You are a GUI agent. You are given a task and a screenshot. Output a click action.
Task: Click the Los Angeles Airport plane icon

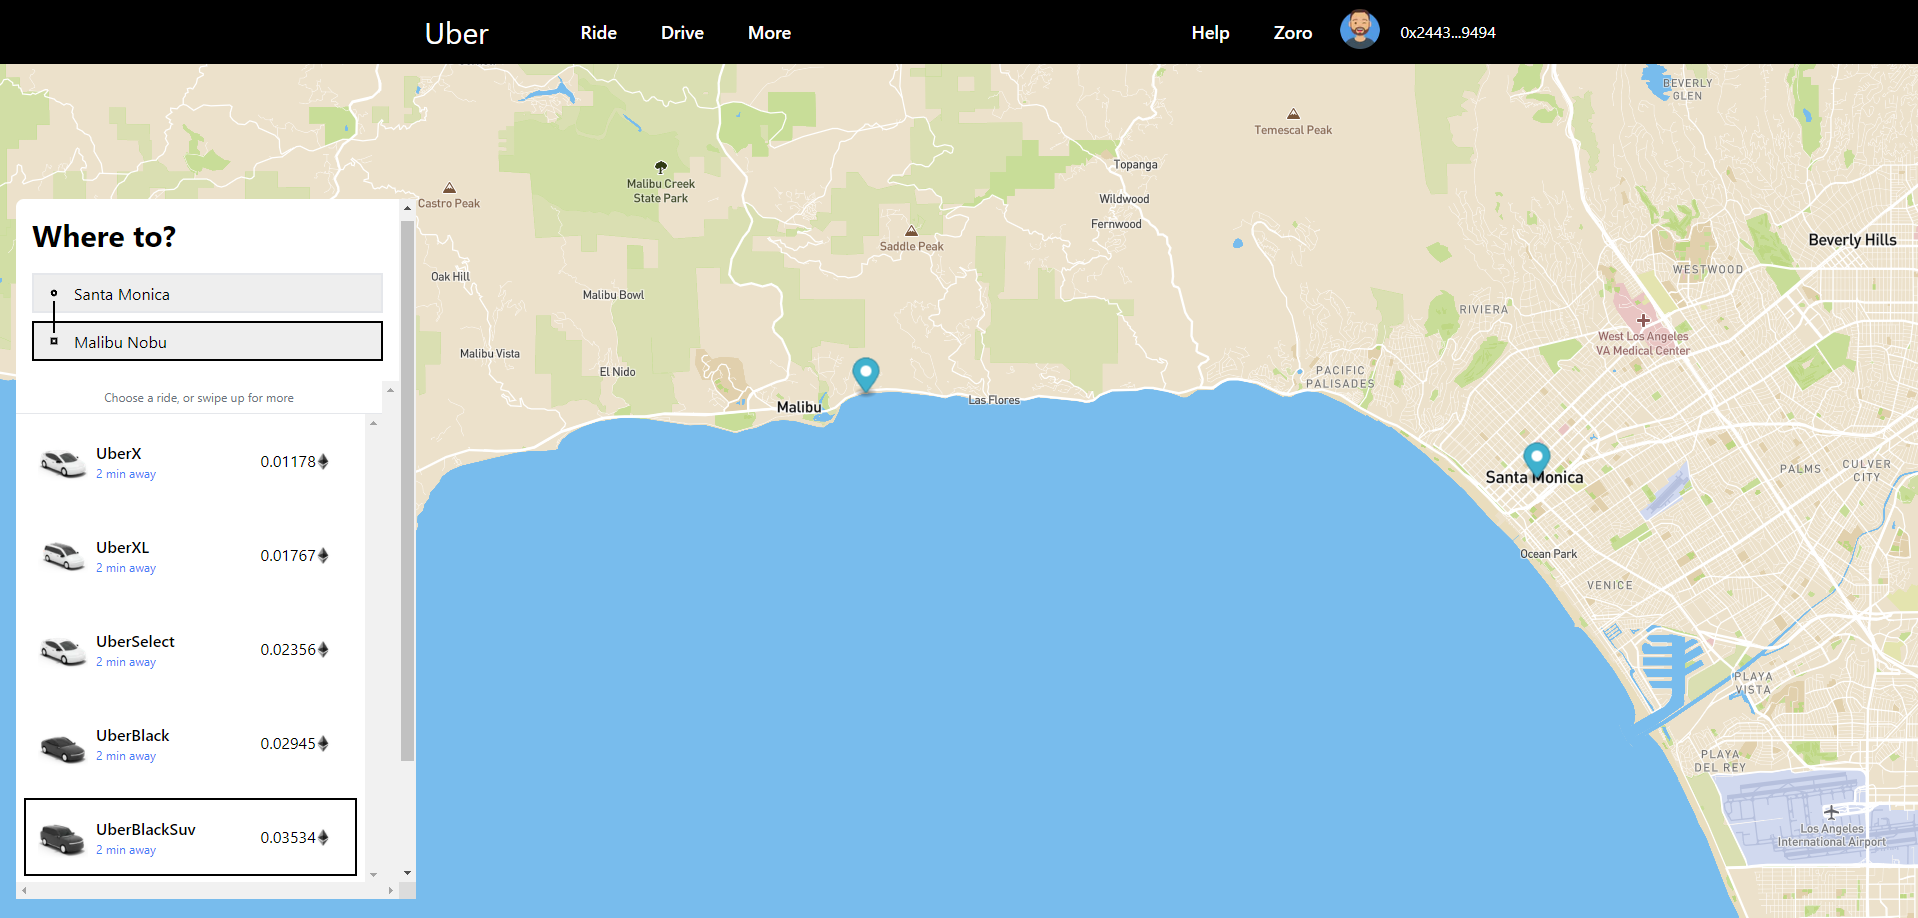(x=1830, y=812)
